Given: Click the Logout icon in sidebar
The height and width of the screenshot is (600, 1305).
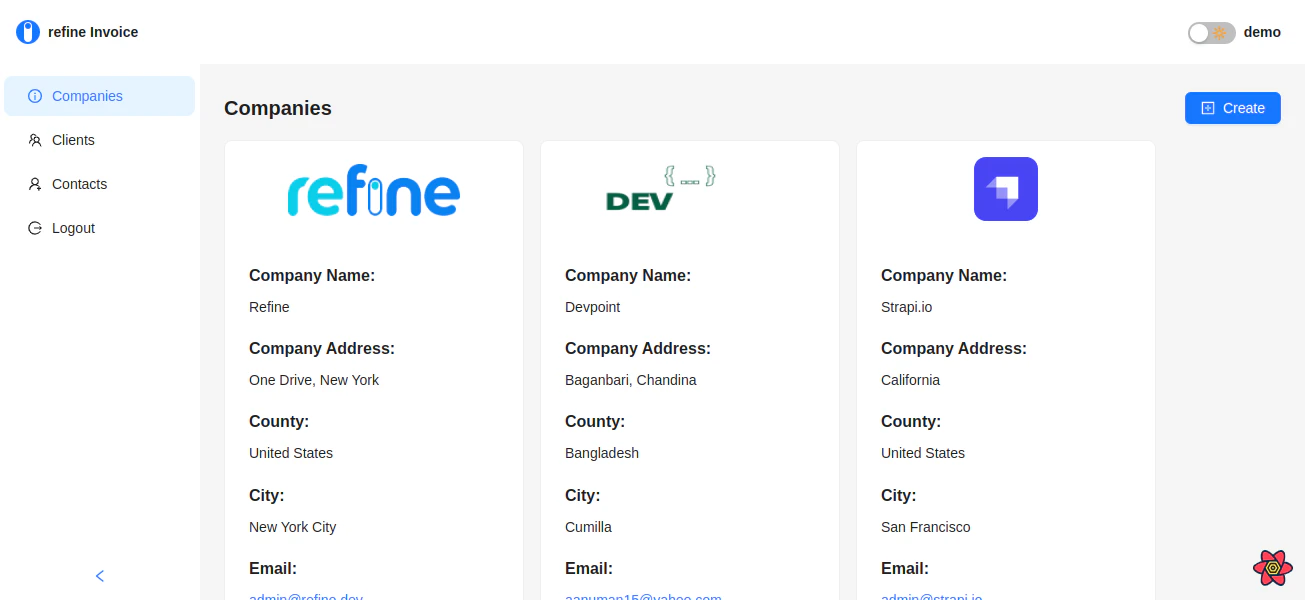Looking at the screenshot, I should [x=33, y=228].
